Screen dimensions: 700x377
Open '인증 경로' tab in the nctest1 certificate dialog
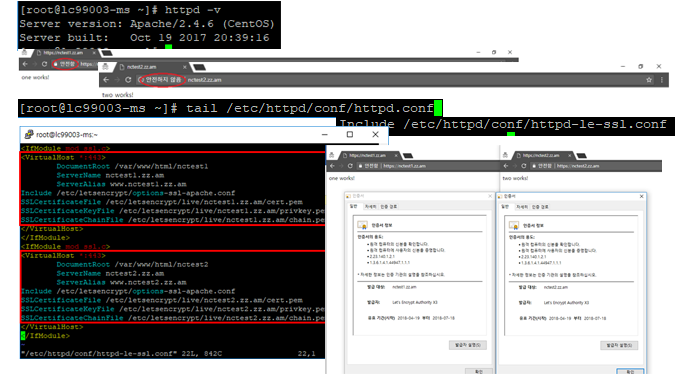[389, 206]
